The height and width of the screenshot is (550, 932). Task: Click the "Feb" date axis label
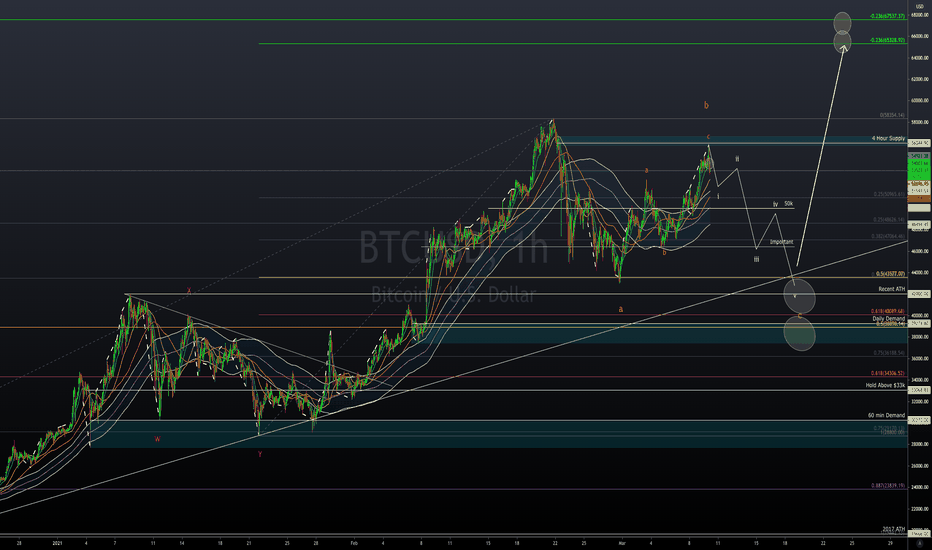pyautogui.click(x=354, y=543)
